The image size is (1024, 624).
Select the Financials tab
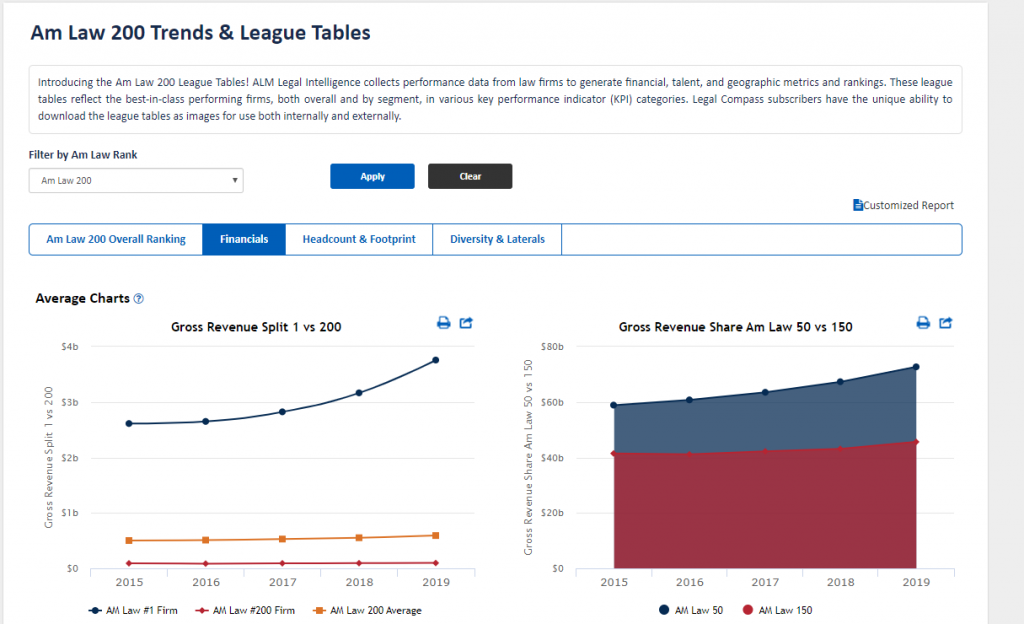[x=244, y=240]
